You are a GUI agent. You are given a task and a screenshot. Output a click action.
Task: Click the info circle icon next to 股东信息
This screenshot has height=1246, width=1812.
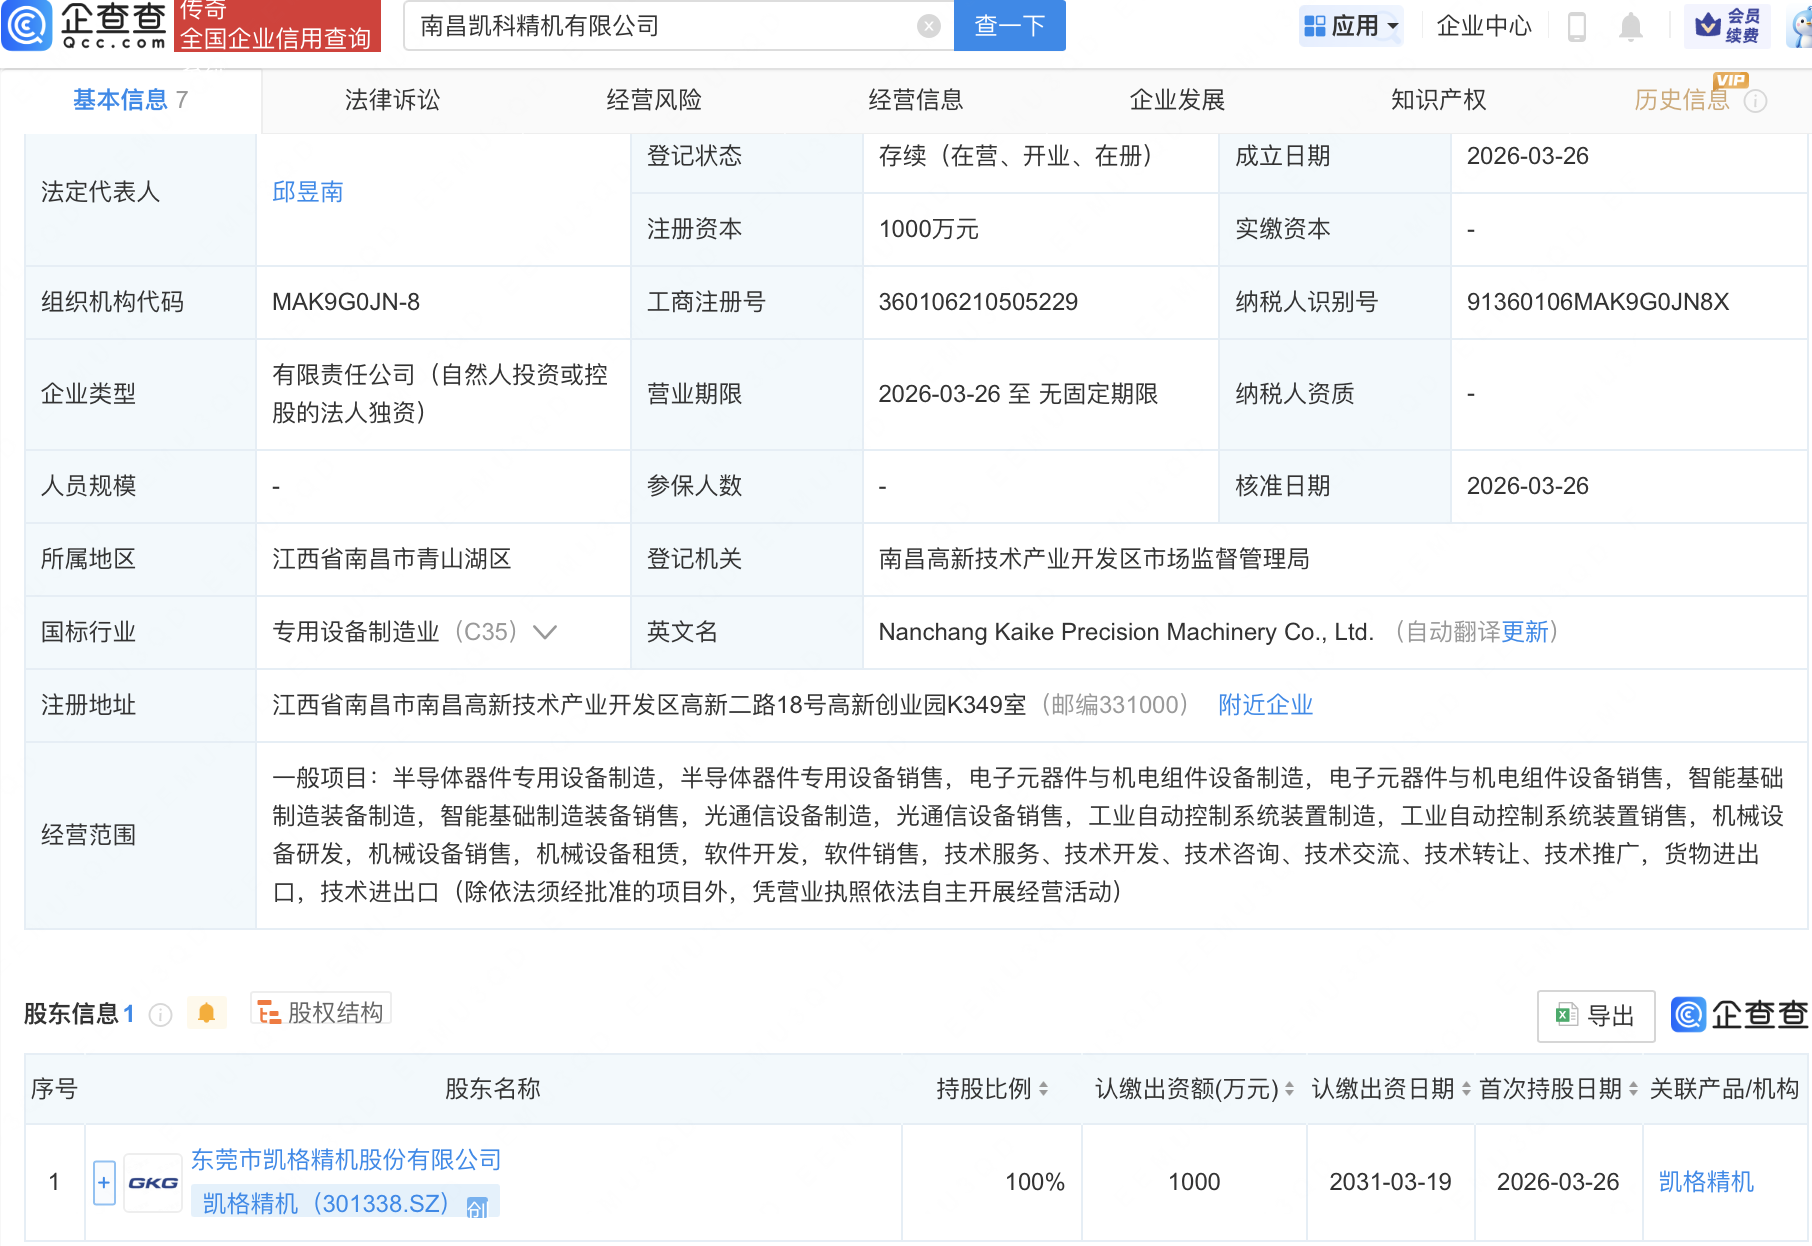pyautogui.click(x=159, y=1014)
